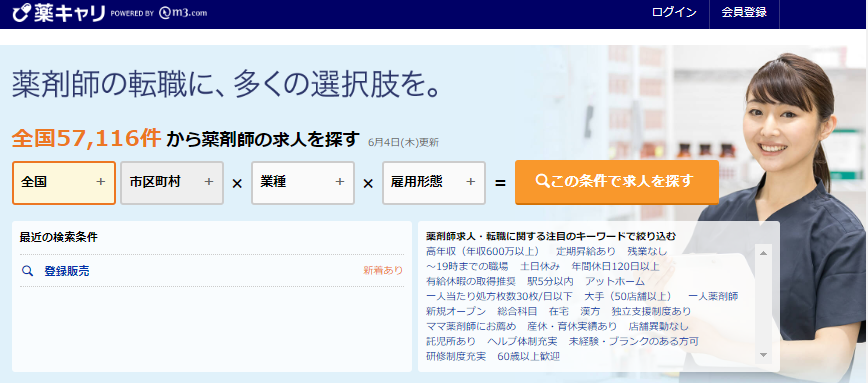Open the ログイン page

coord(674,13)
